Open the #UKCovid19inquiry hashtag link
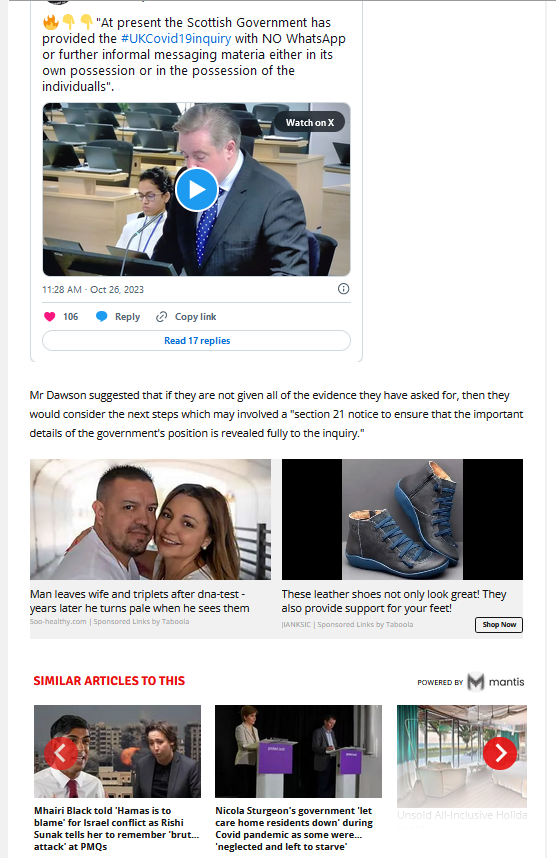The height and width of the screenshot is (858, 556). 176,39
